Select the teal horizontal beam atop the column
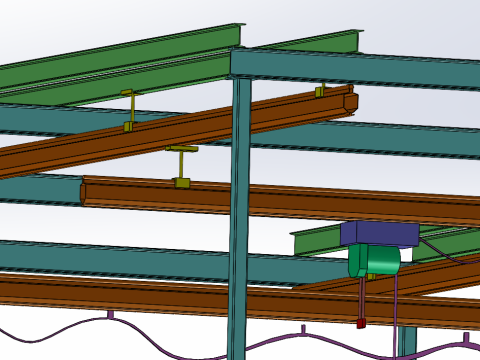The height and width of the screenshot is (360, 480). click(x=355, y=68)
